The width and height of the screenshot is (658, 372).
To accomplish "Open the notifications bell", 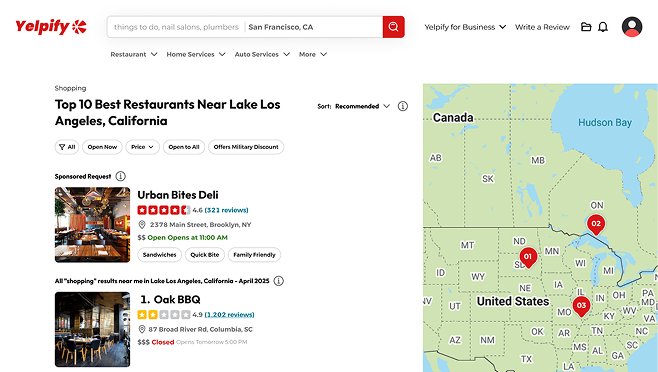I will (x=603, y=27).
